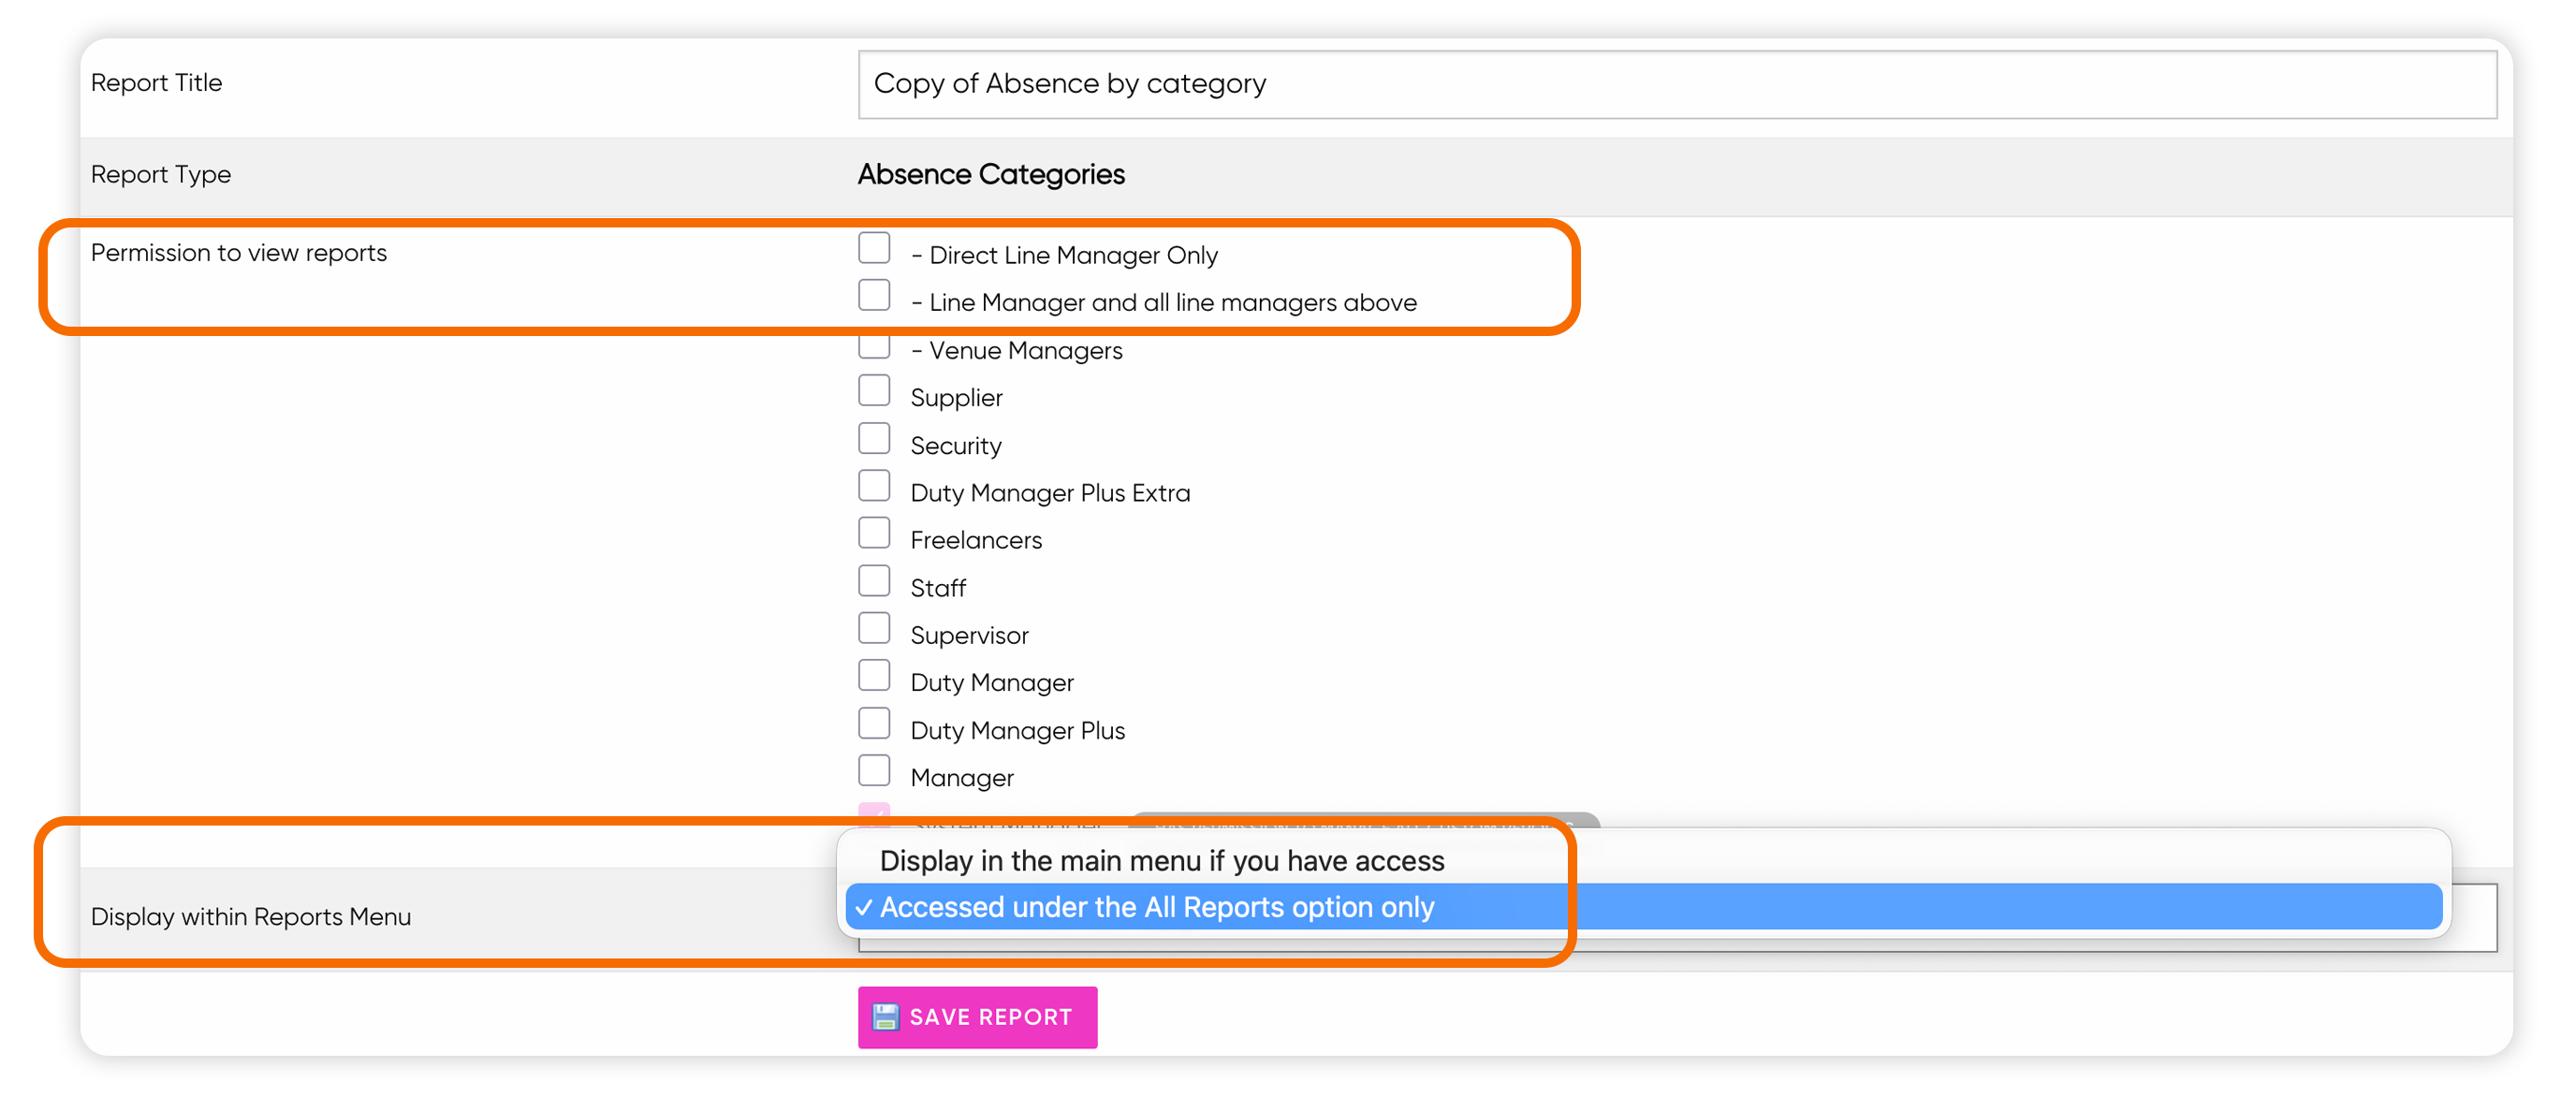Check the Staff checkbox
This screenshot has height=1097, width=2576.
click(874, 580)
